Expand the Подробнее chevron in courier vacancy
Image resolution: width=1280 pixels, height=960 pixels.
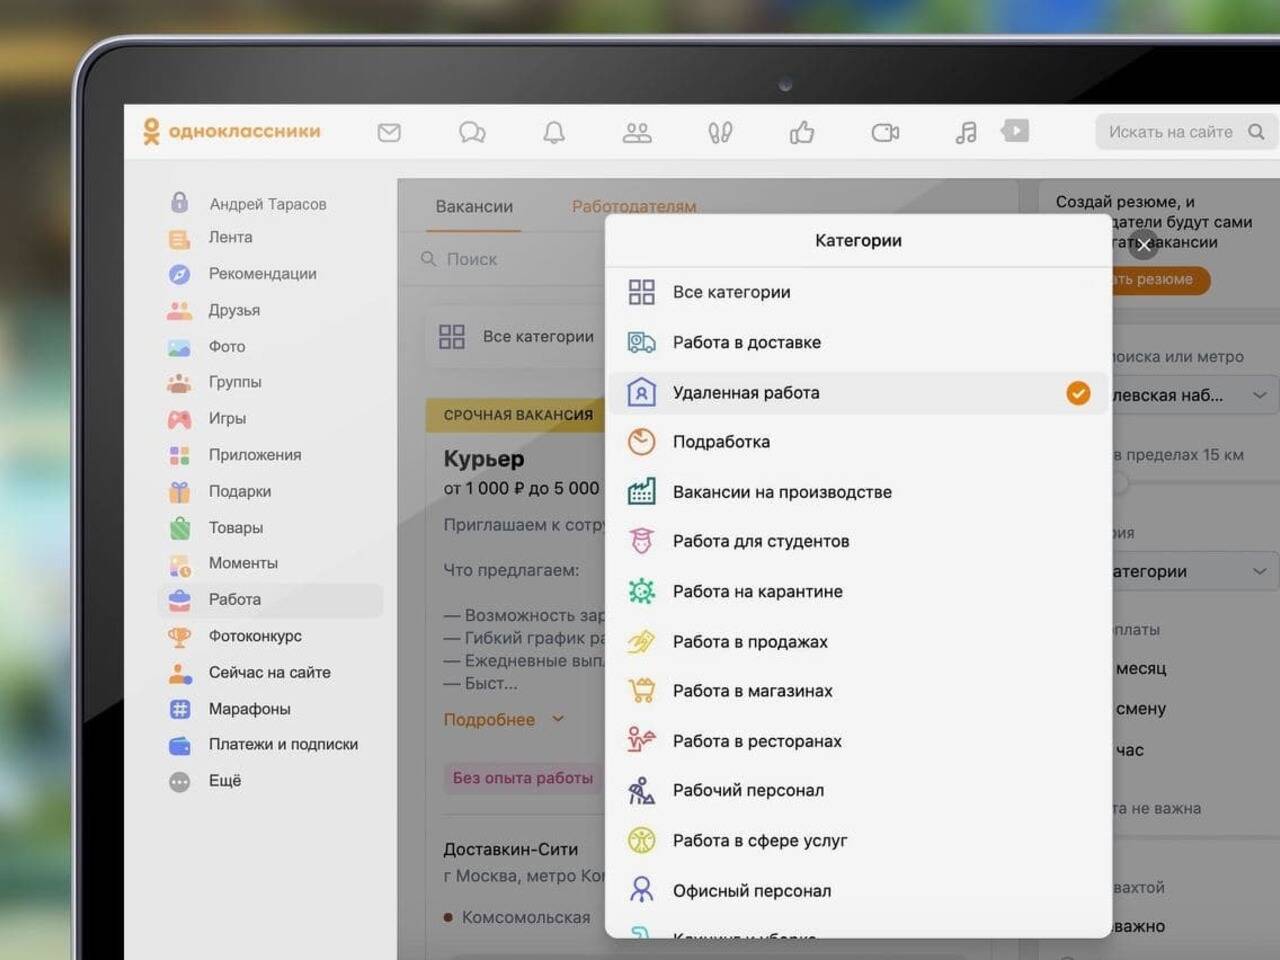click(x=558, y=719)
